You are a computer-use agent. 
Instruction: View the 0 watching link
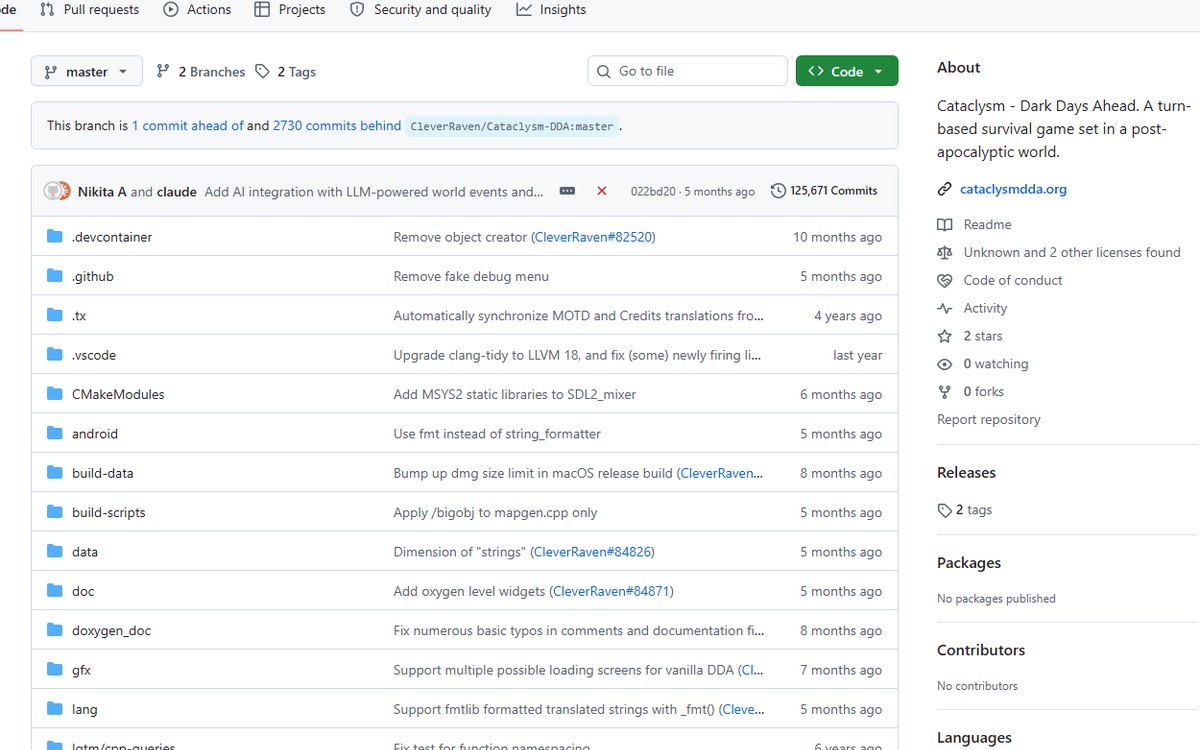pos(995,365)
